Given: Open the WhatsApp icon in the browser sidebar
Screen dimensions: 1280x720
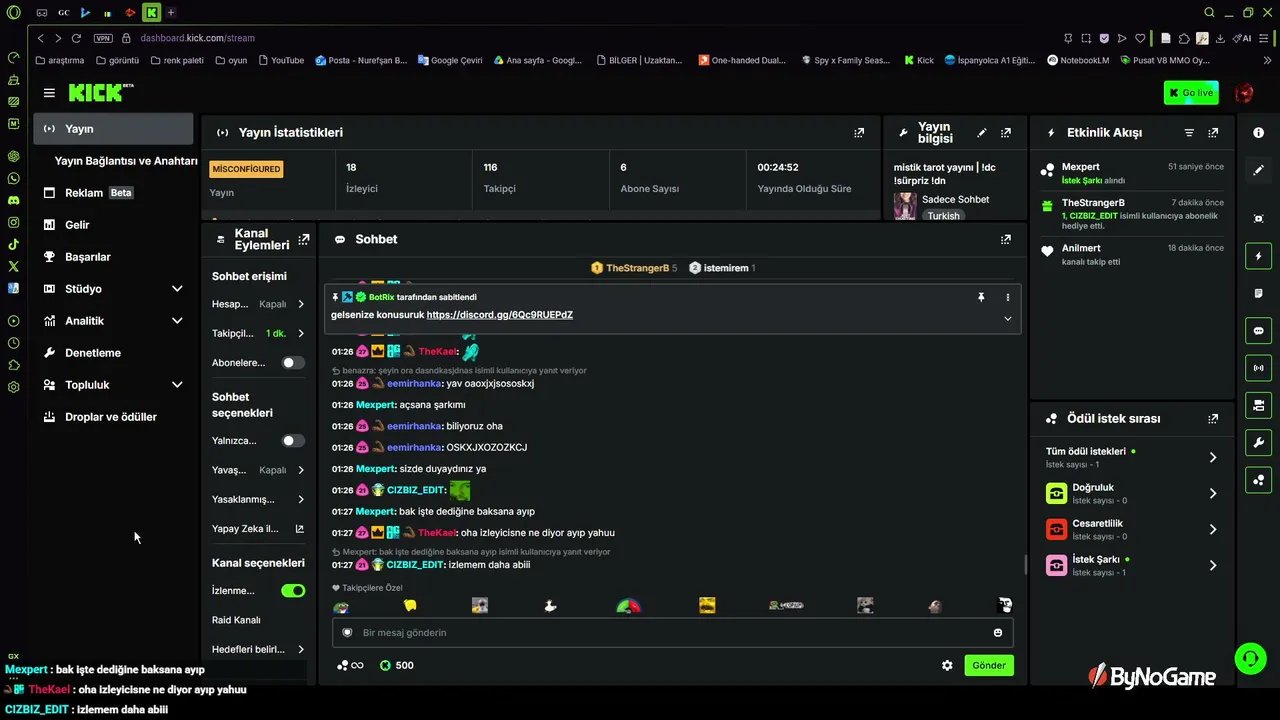Looking at the screenshot, I should 13,178.
